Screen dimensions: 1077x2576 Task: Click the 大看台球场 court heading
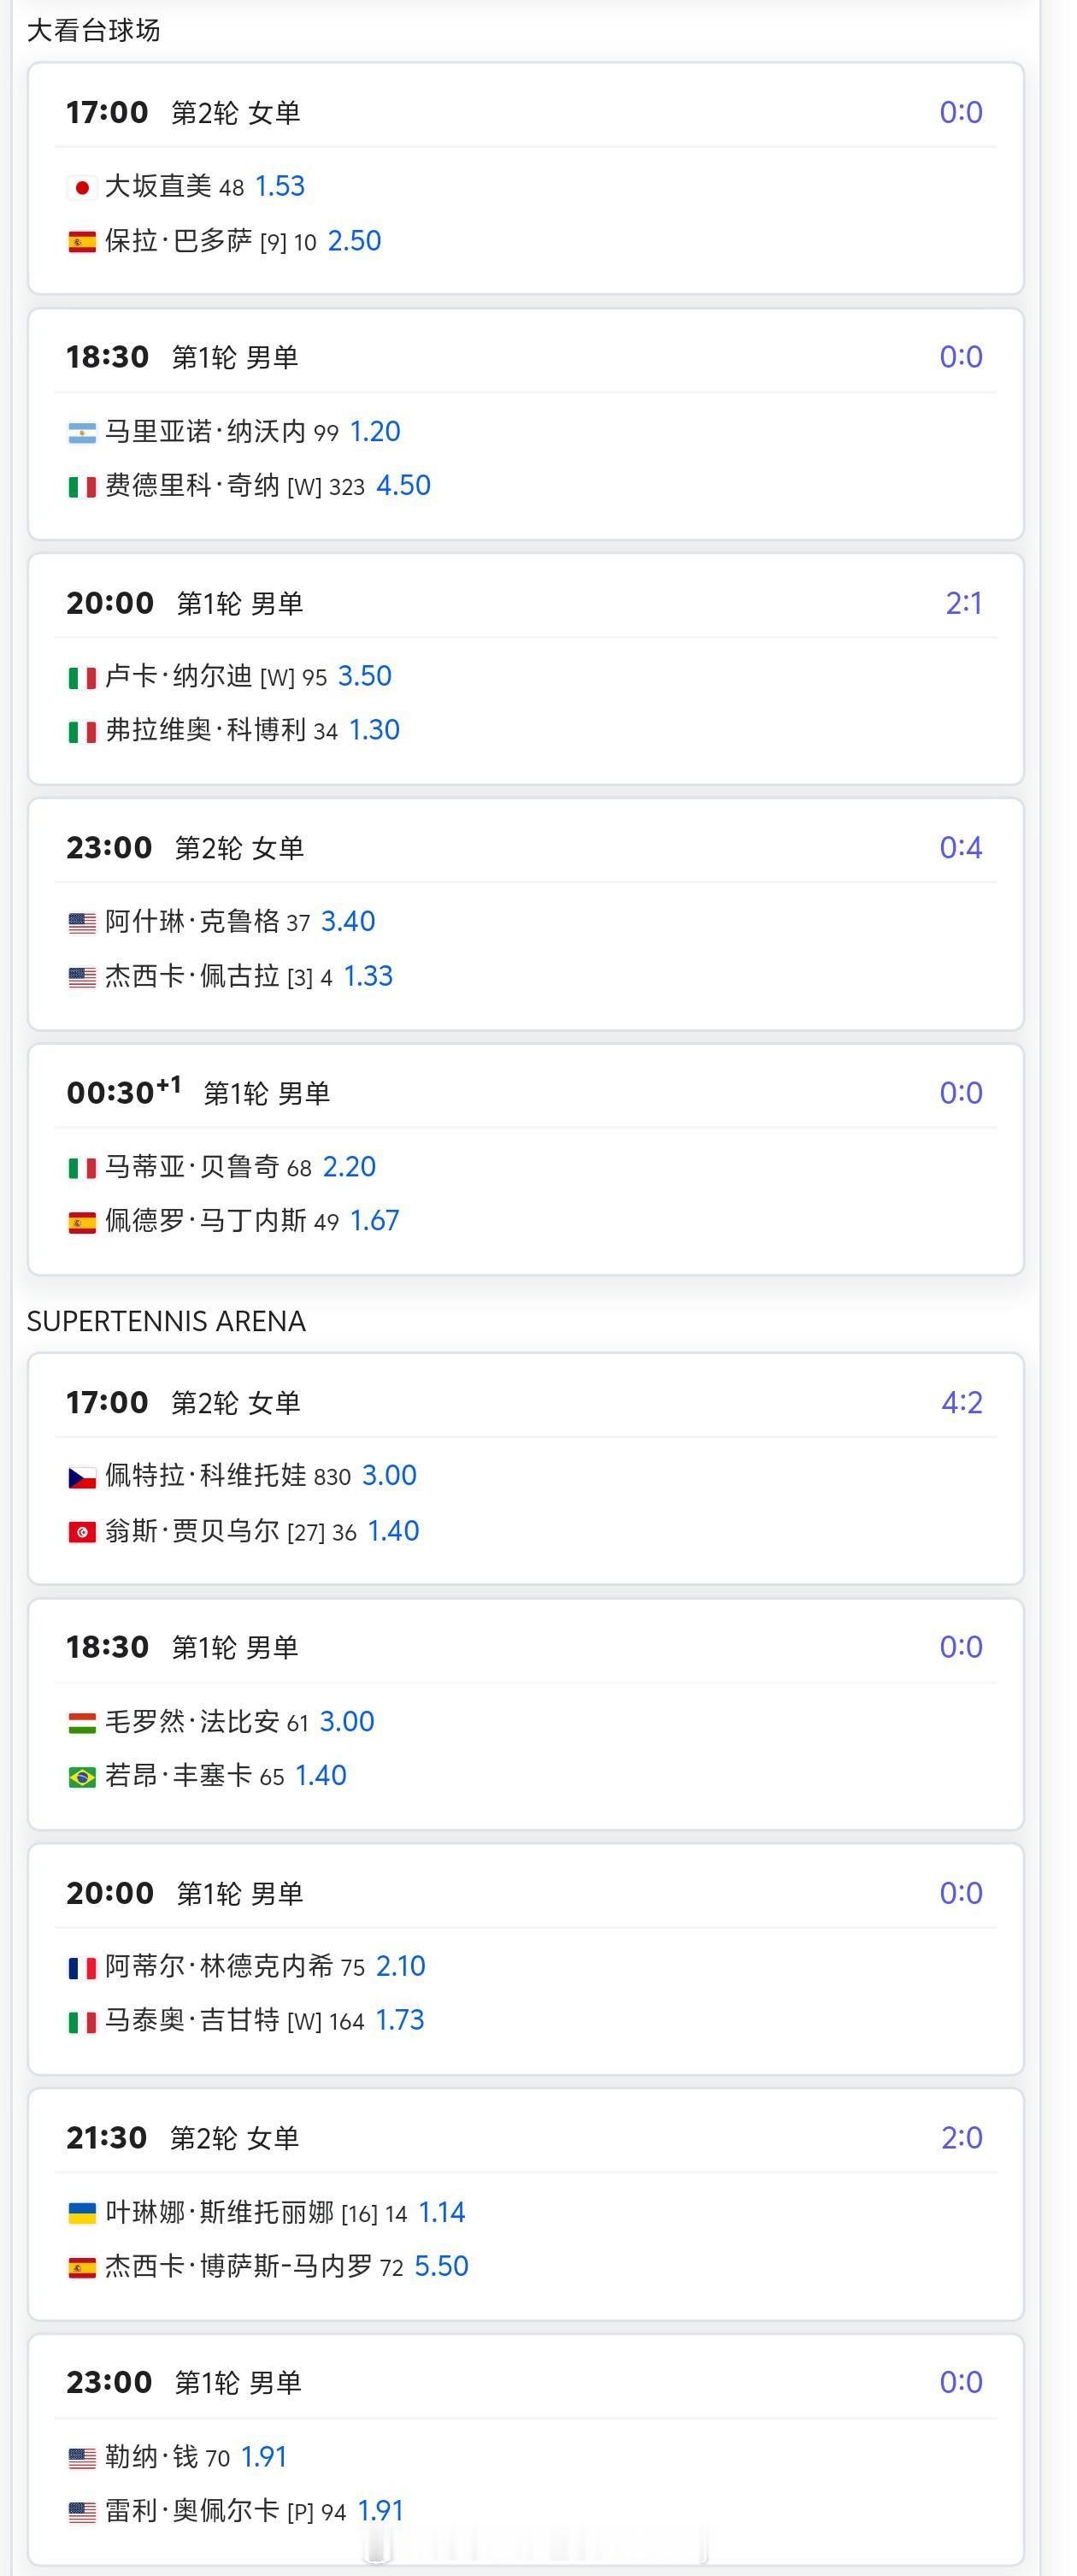(x=93, y=30)
